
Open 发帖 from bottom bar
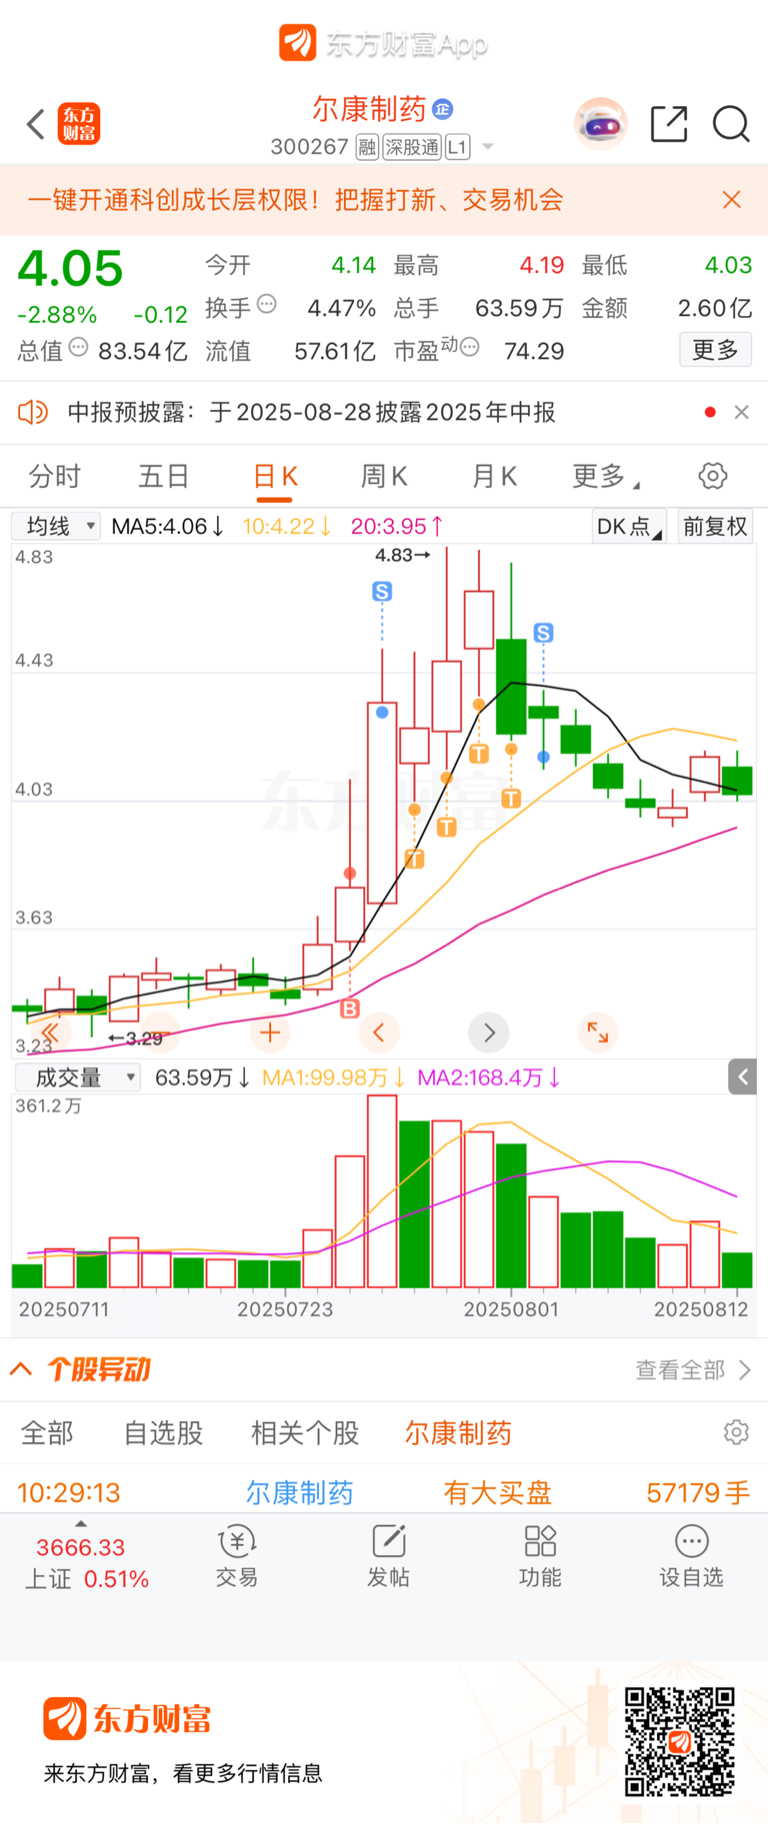[388, 1556]
